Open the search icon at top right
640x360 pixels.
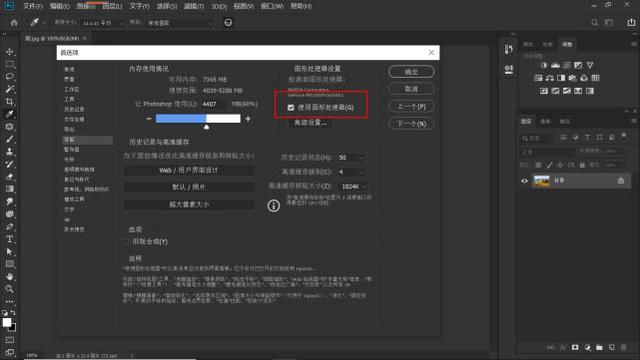click(595, 22)
